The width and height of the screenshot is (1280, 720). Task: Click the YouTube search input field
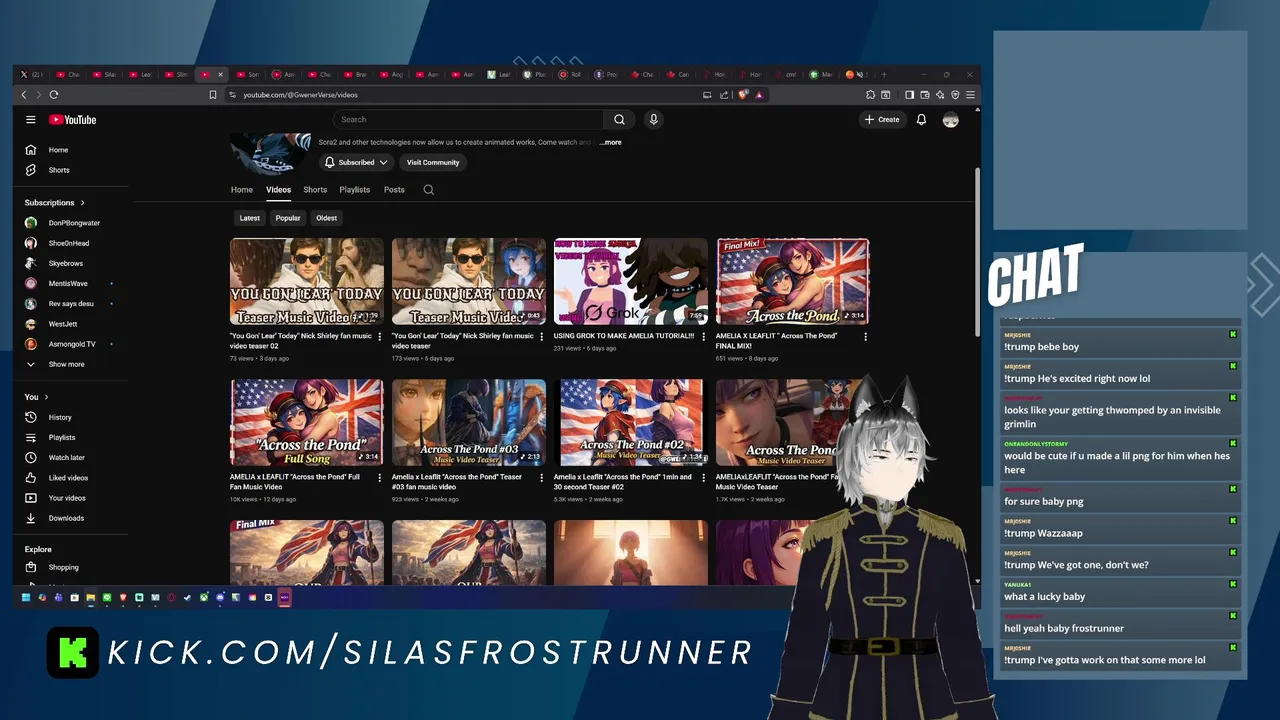point(468,120)
